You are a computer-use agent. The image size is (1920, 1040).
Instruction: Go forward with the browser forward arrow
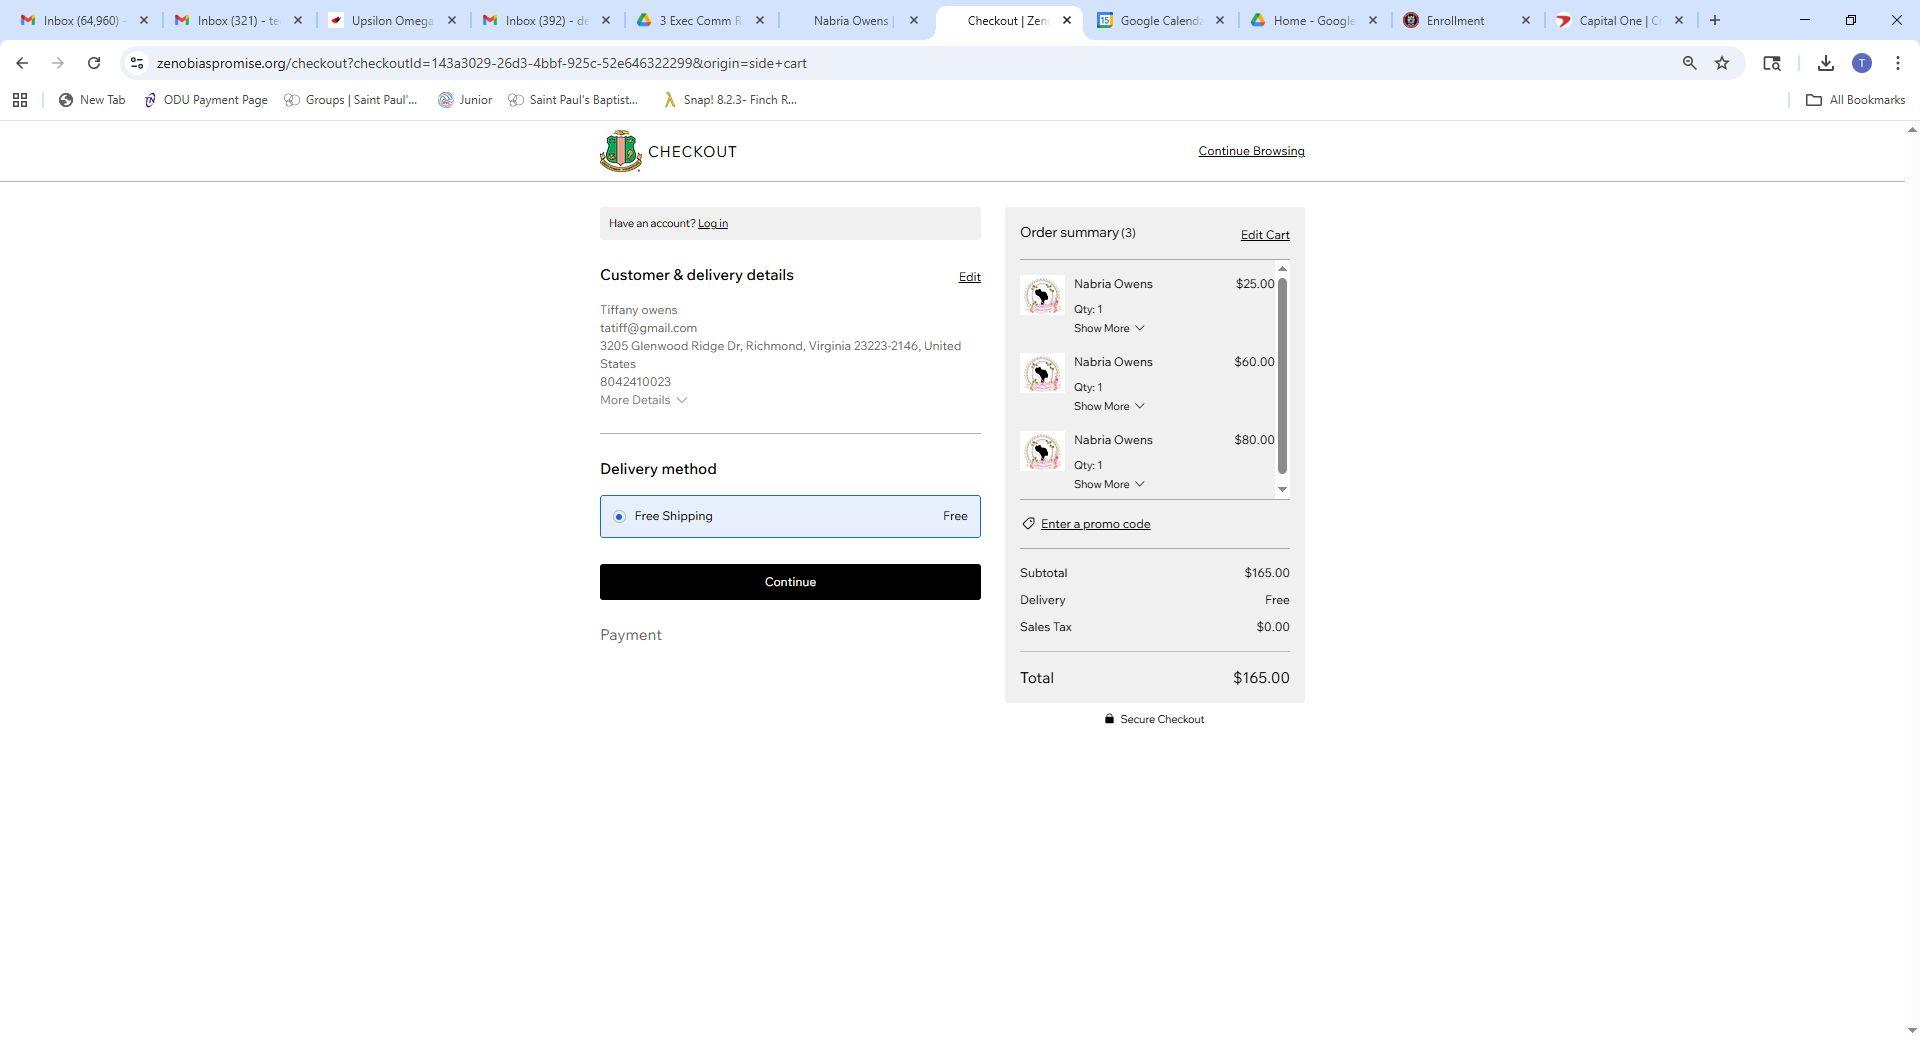point(58,63)
